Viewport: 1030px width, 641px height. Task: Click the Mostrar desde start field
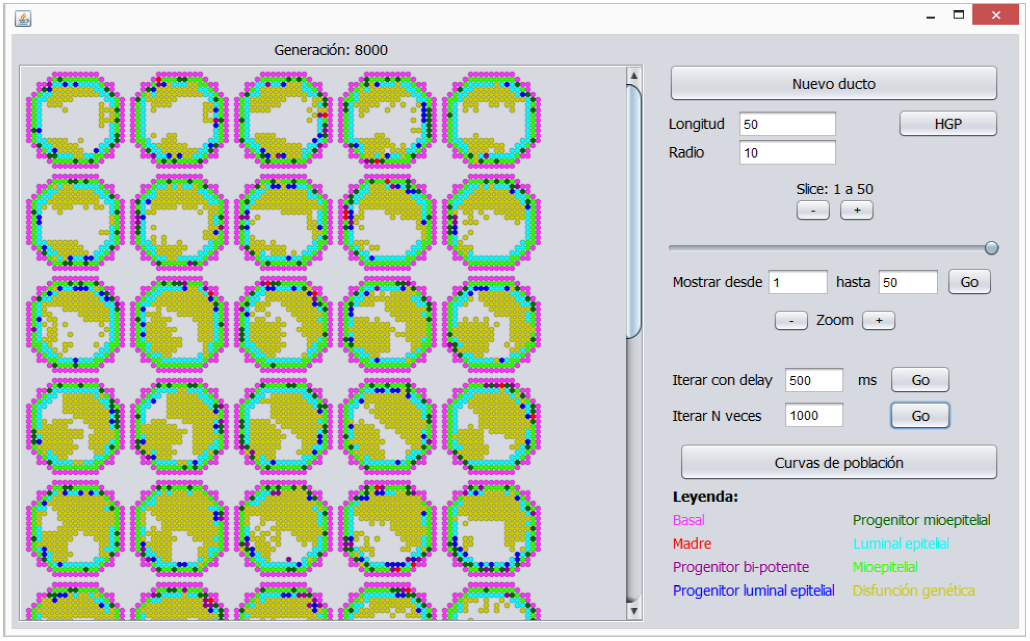tap(798, 283)
